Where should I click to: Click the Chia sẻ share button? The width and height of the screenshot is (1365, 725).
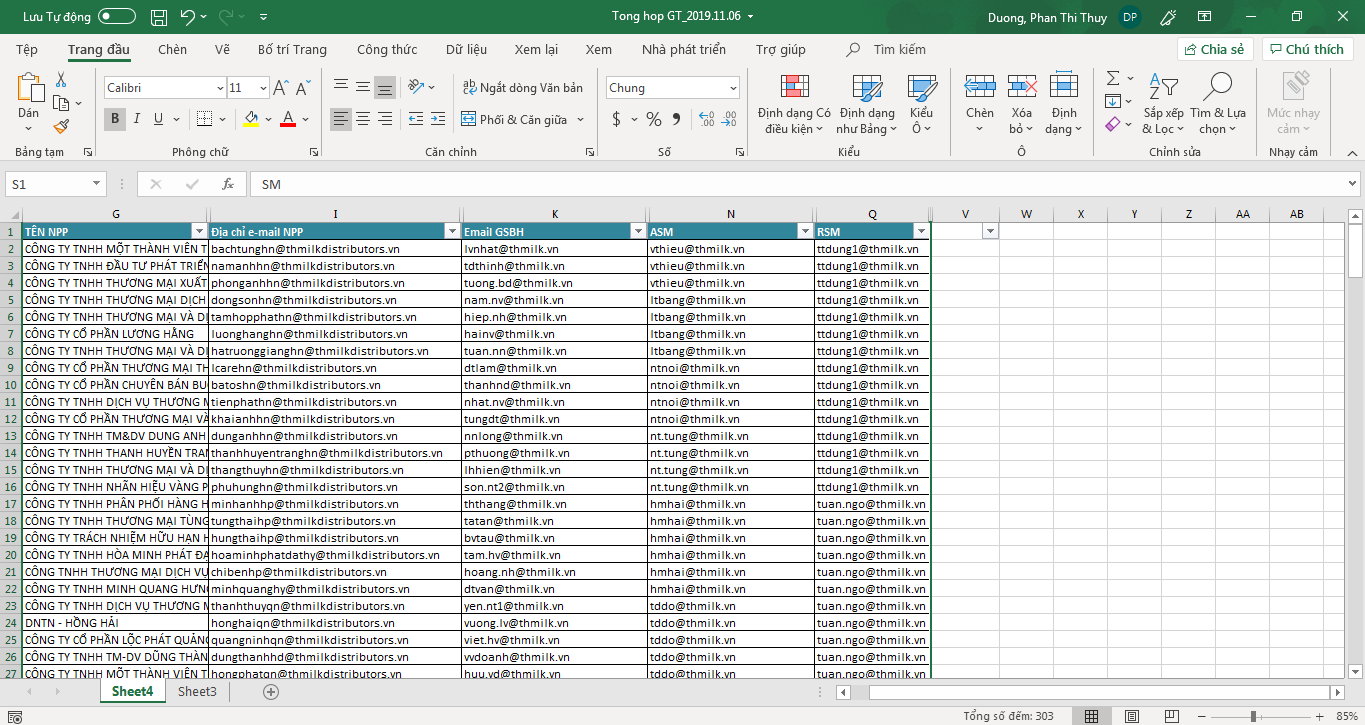click(x=1215, y=49)
